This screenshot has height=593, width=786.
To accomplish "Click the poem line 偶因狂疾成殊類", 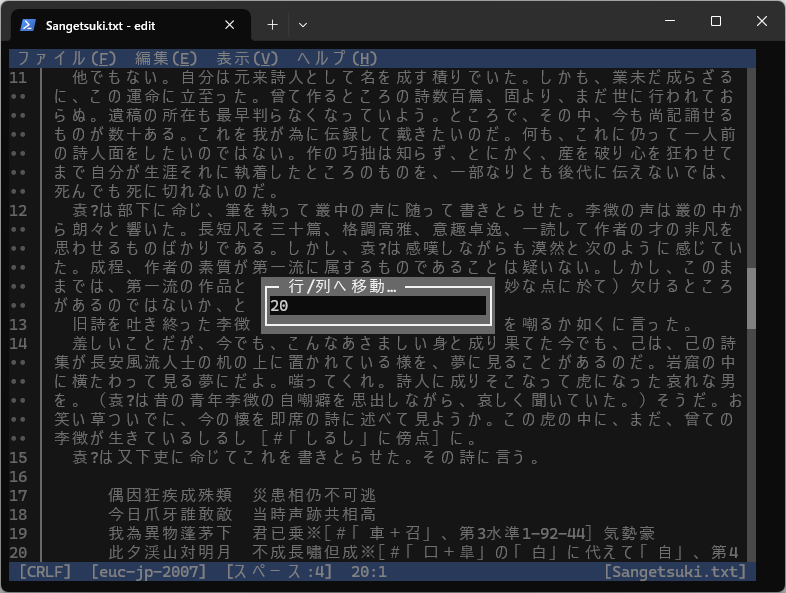I will tap(170, 496).
